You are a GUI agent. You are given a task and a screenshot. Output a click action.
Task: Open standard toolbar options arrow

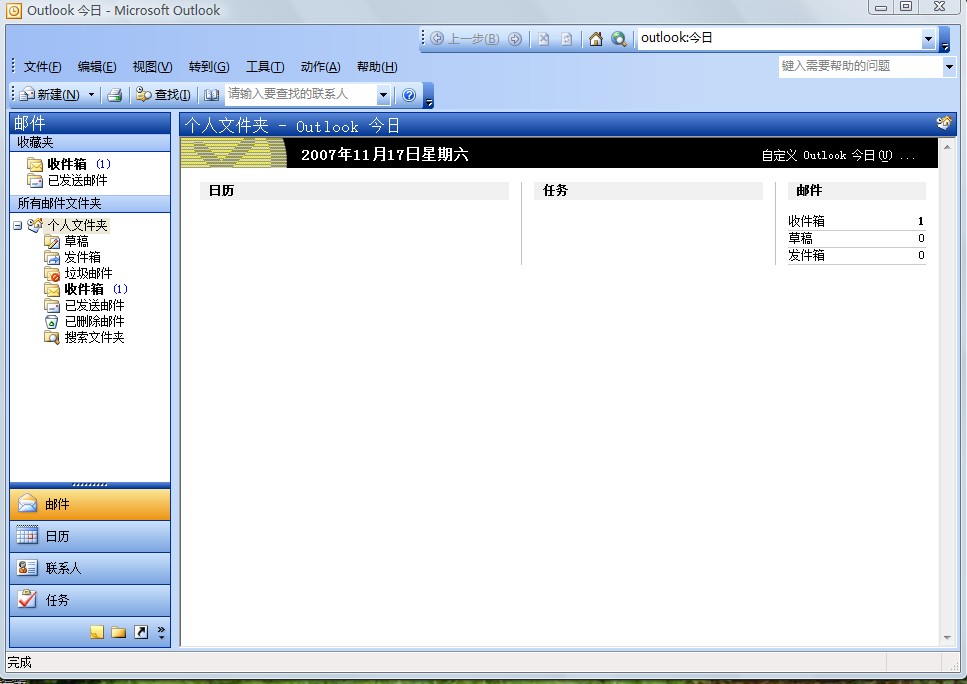tap(429, 96)
